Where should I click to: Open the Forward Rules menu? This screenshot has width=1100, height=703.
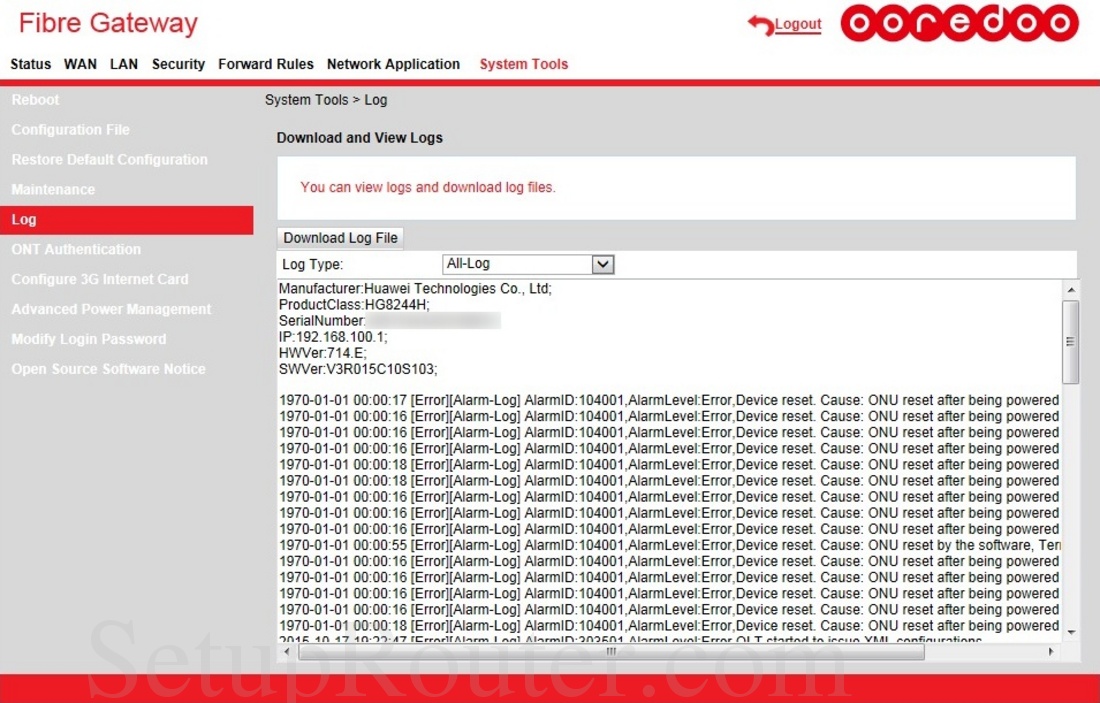point(265,64)
